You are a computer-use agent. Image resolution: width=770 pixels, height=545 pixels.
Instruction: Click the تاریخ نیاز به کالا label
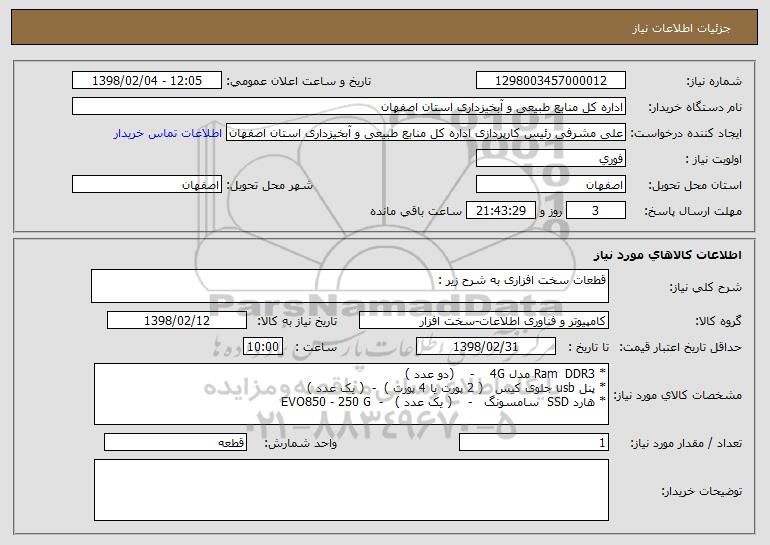coord(297,322)
